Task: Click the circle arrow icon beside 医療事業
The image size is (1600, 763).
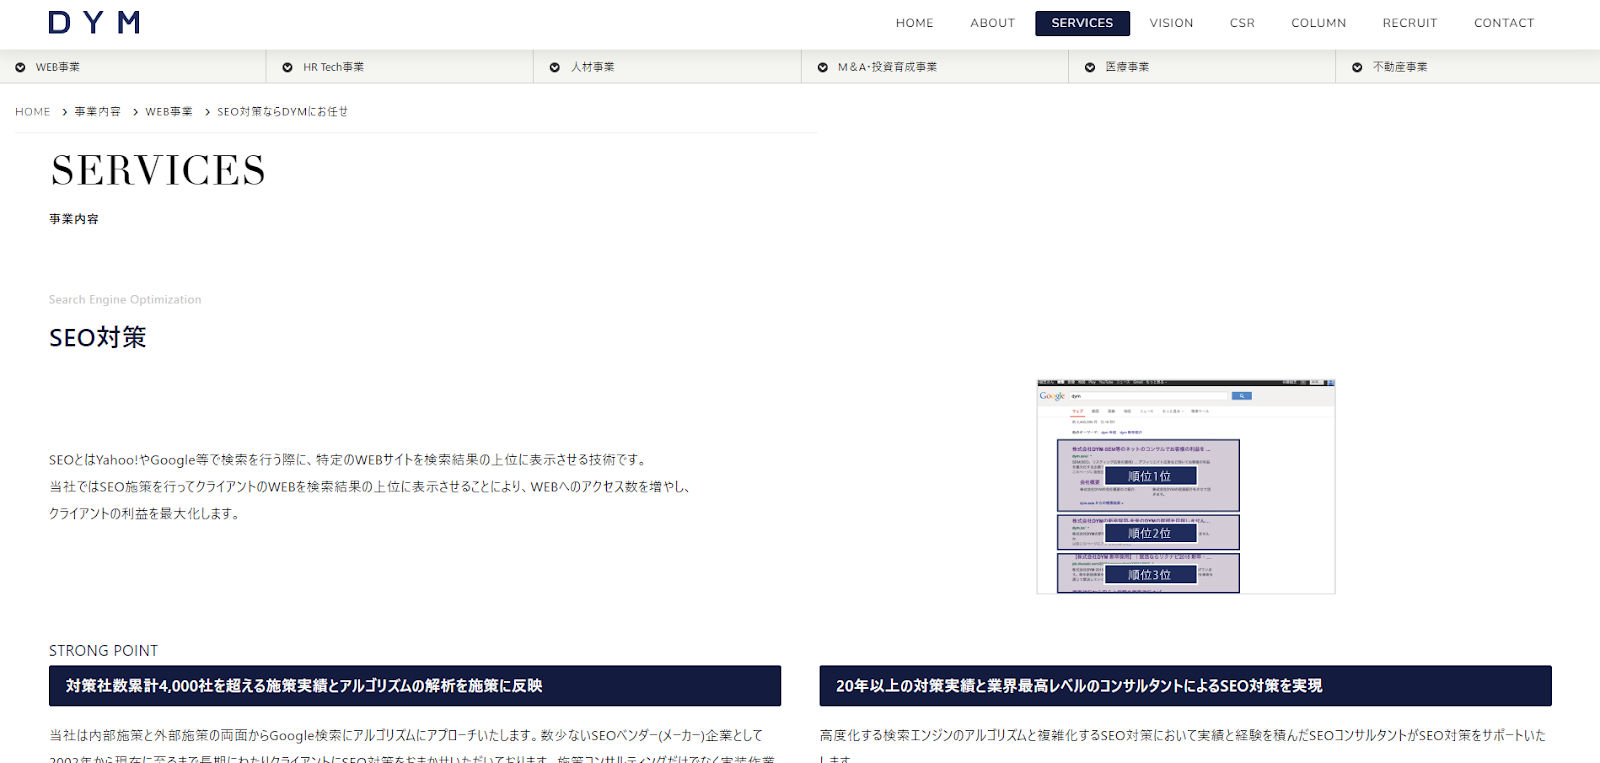Action: coord(1090,67)
